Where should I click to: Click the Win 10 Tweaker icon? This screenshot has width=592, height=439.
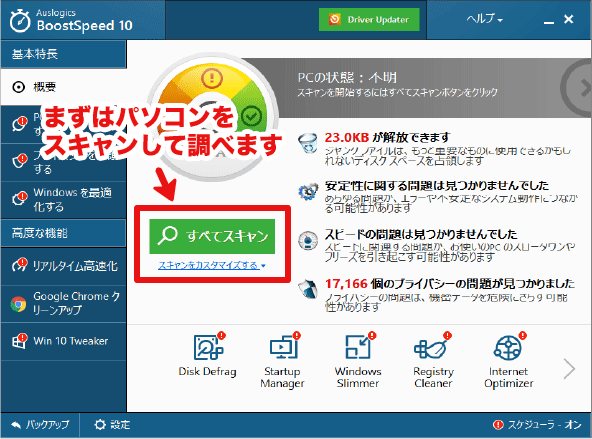[x=19, y=341]
